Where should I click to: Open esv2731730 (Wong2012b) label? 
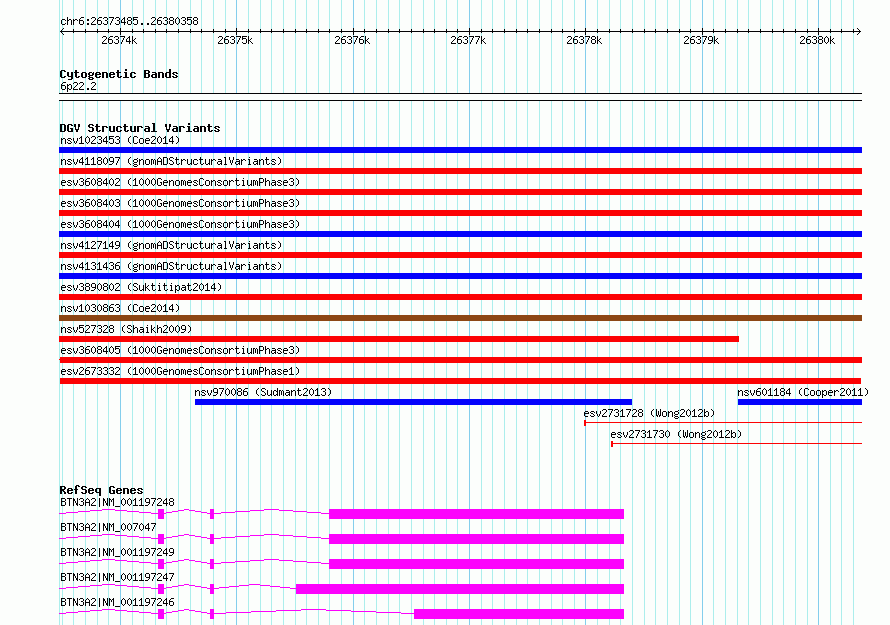click(x=676, y=434)
